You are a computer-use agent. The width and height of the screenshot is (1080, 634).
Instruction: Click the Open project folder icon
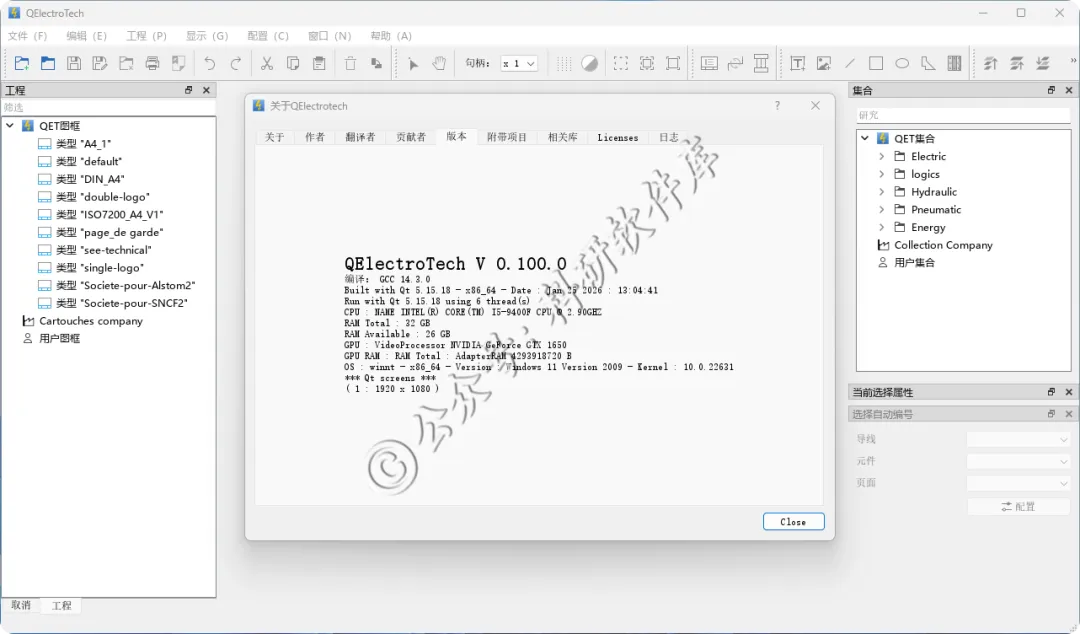click(48, 63)
